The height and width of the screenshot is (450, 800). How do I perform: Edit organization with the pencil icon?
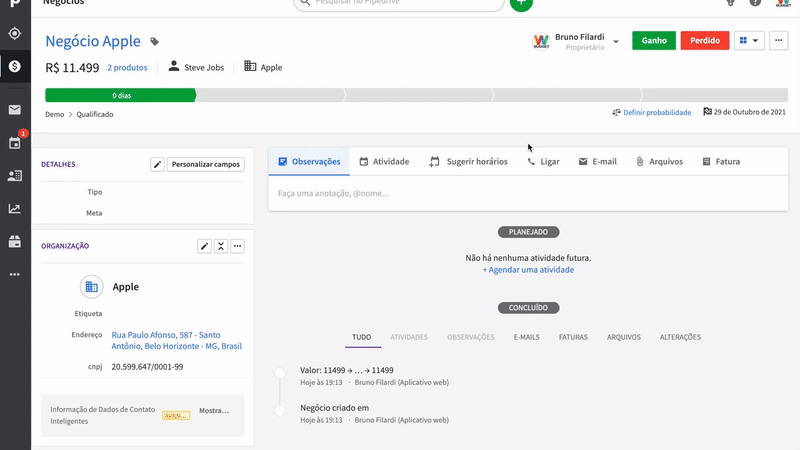point(204,246)
